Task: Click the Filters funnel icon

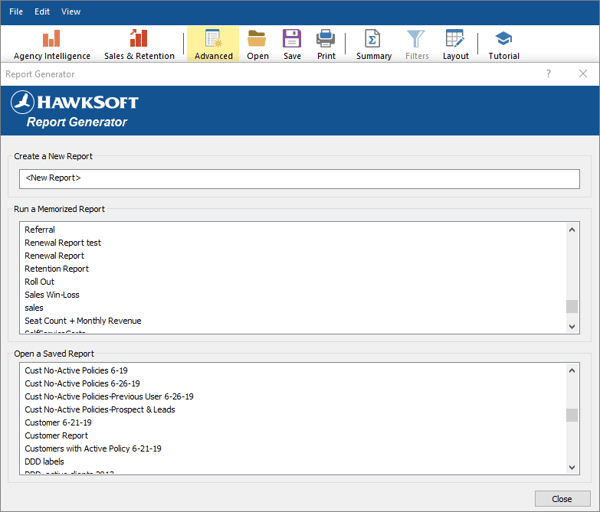Action: click(x=417, y=44)
